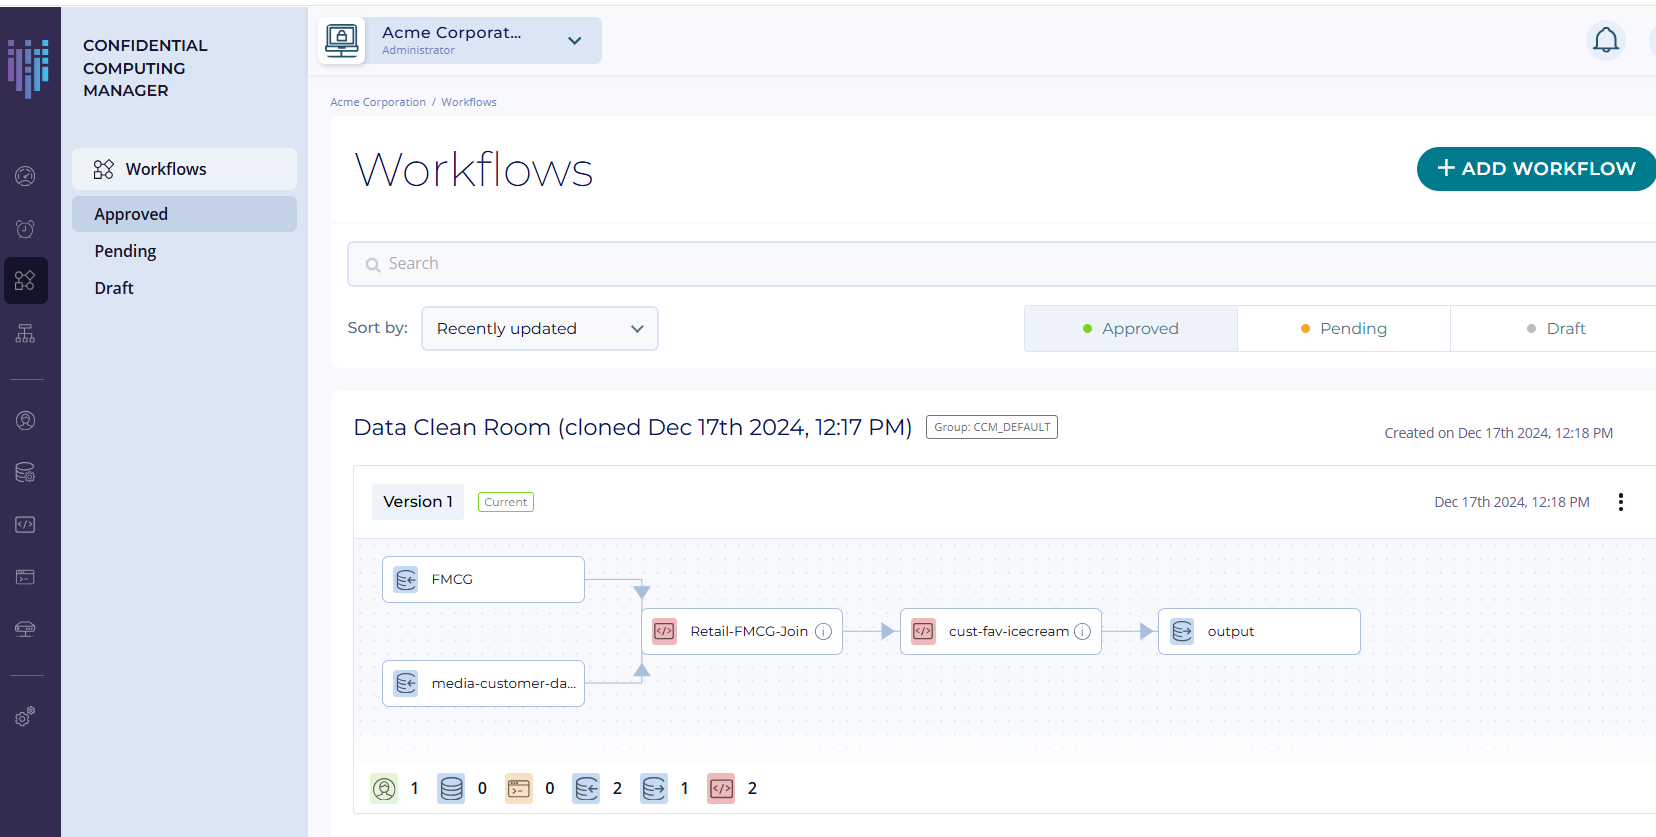This screenshot has width=1656, height=837.
Task: Click the green user count icon
Action: (384, 789)
